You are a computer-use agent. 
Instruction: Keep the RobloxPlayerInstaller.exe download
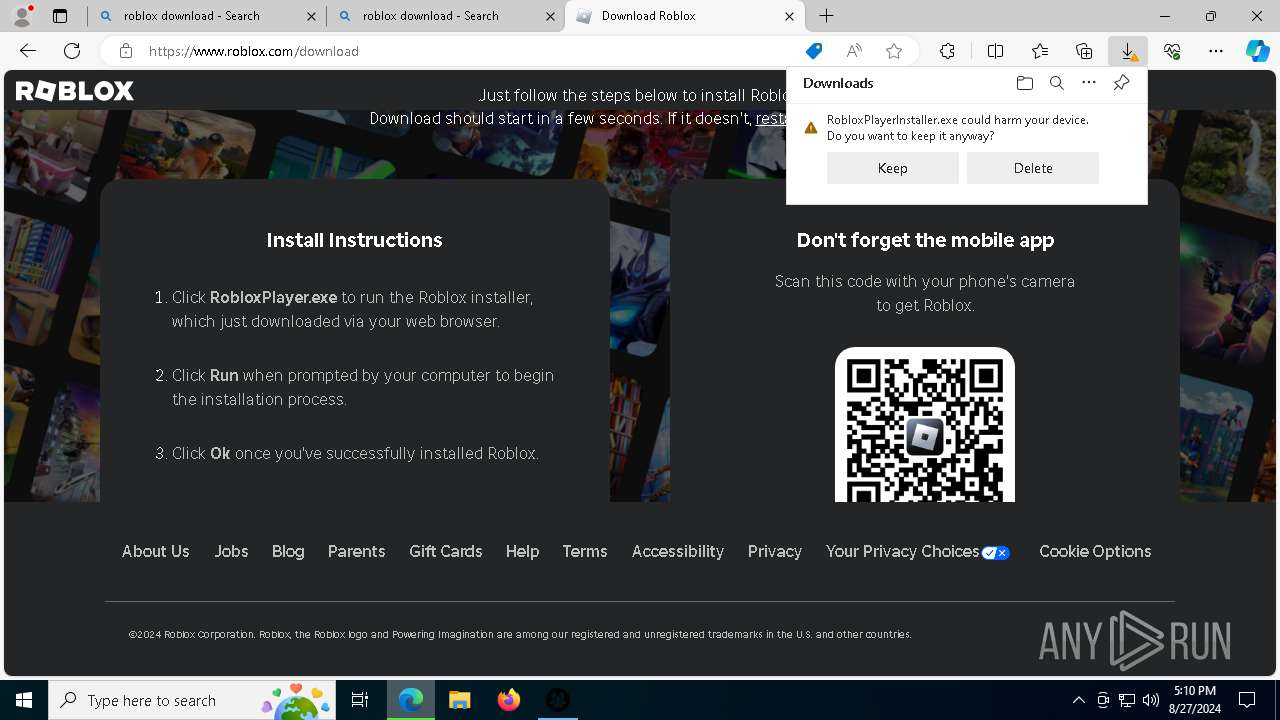pos(892,168)
